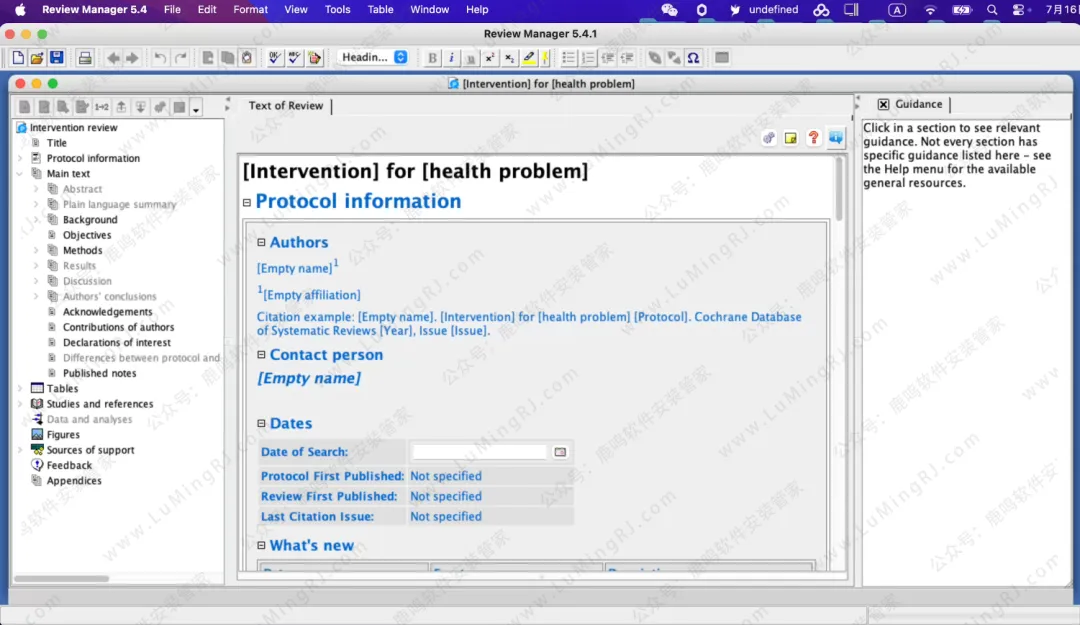Click the red question mark Help icon
The image size is (1080, 625).
(x=813, y=138)
